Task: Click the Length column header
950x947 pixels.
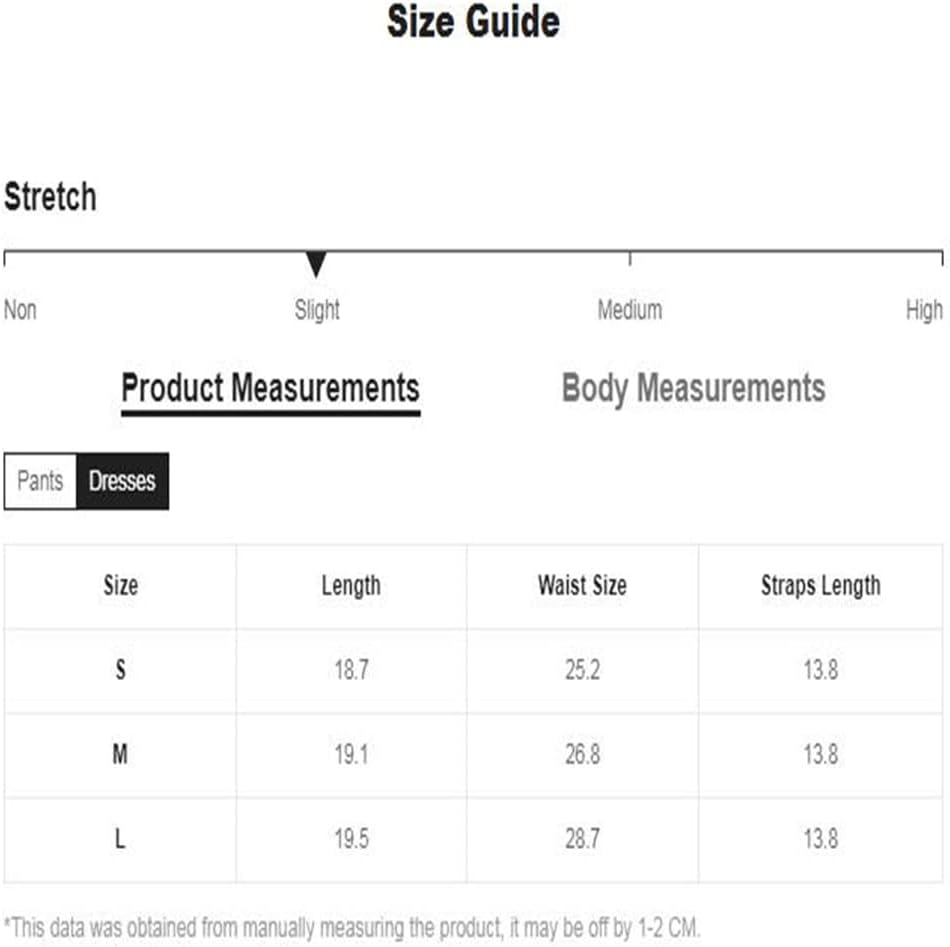Action: click(351, 586)
